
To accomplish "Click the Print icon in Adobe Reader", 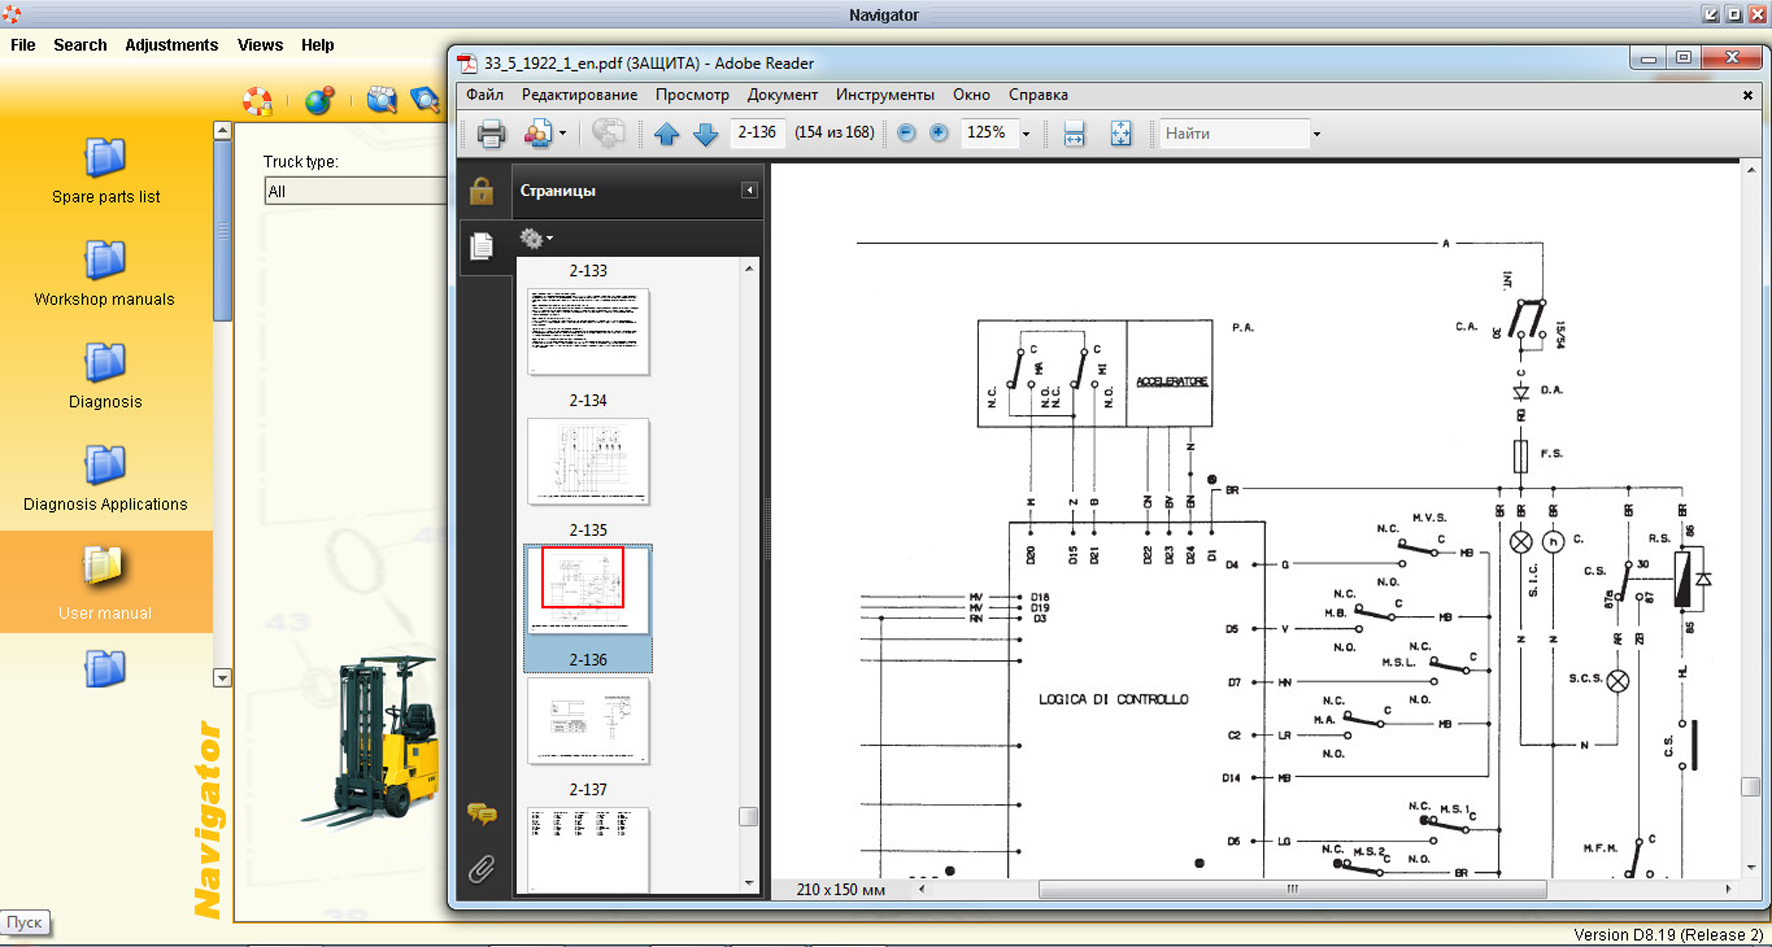I will tap(491, 133).
